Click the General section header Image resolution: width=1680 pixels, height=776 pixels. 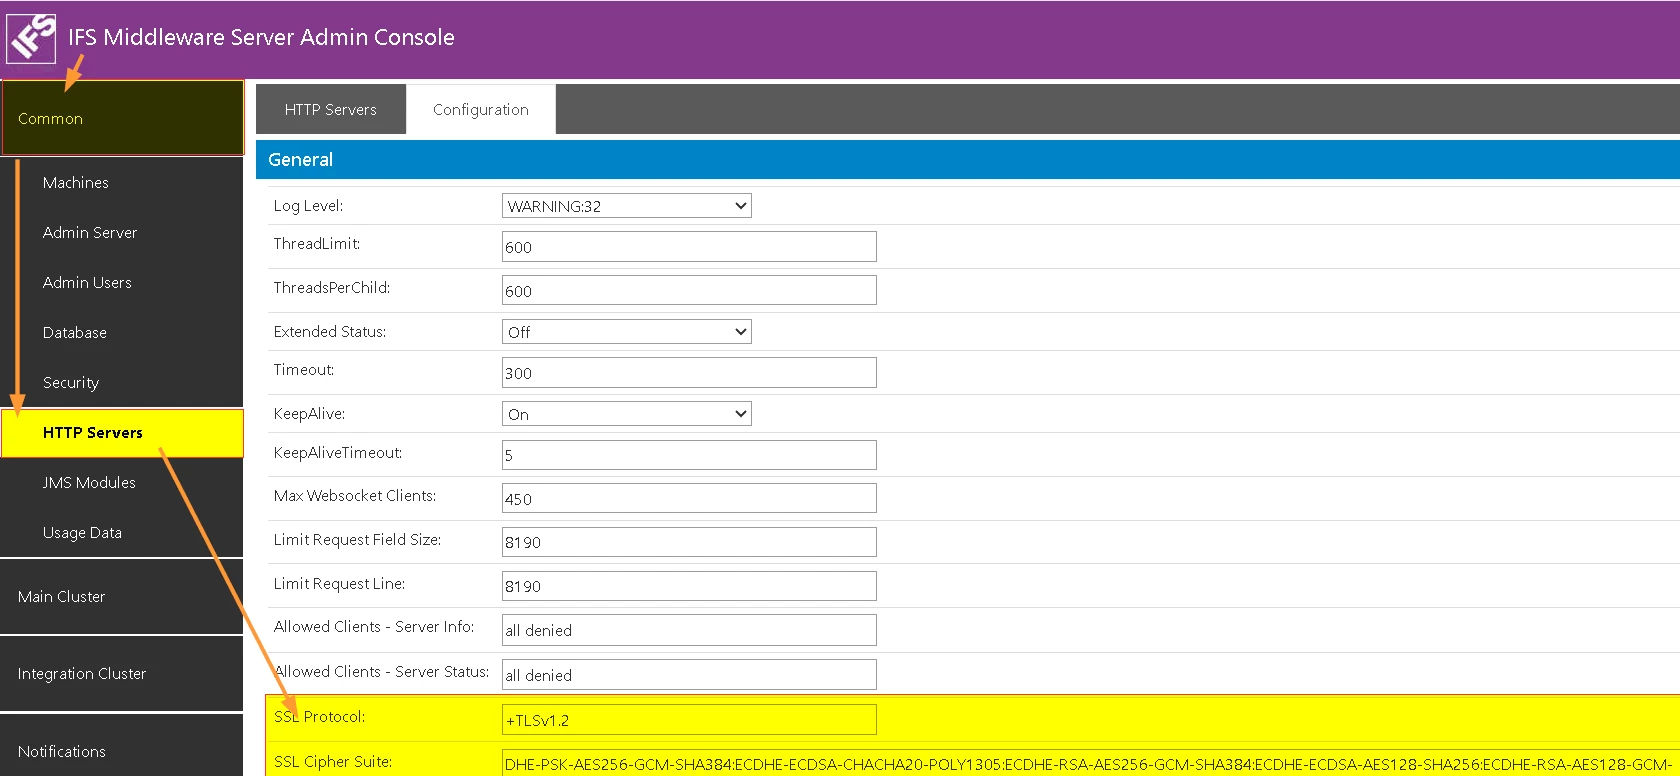pyautogui.click(x=968, y=160)
